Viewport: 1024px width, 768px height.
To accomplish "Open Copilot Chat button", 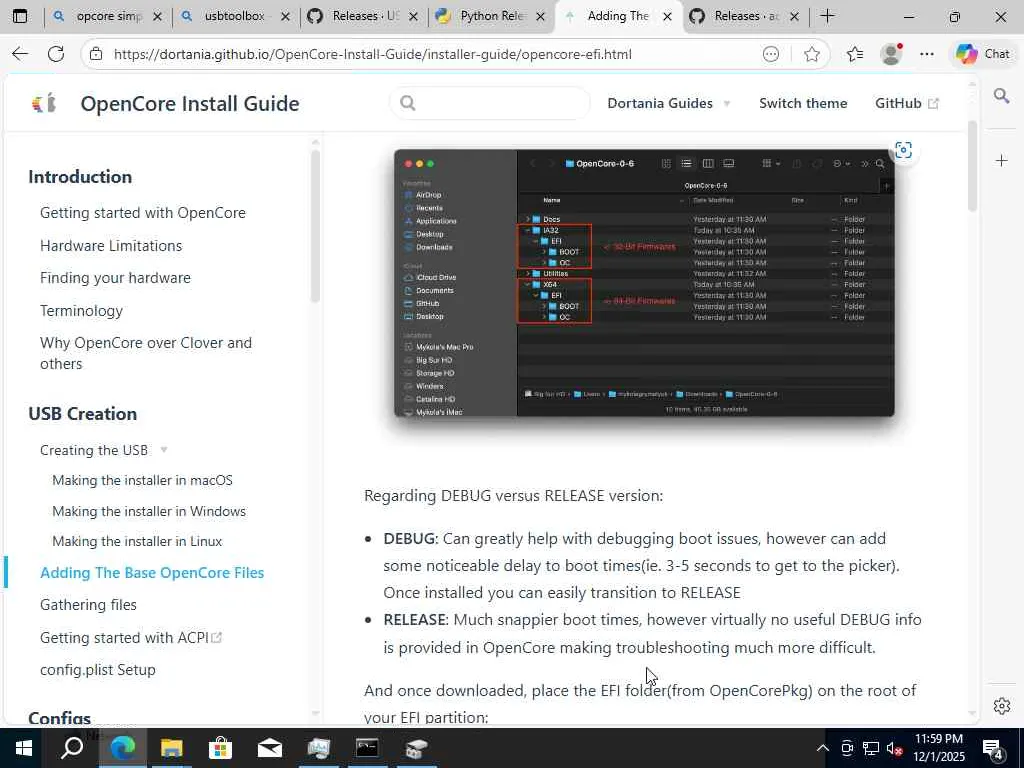I will pos(982,54).
